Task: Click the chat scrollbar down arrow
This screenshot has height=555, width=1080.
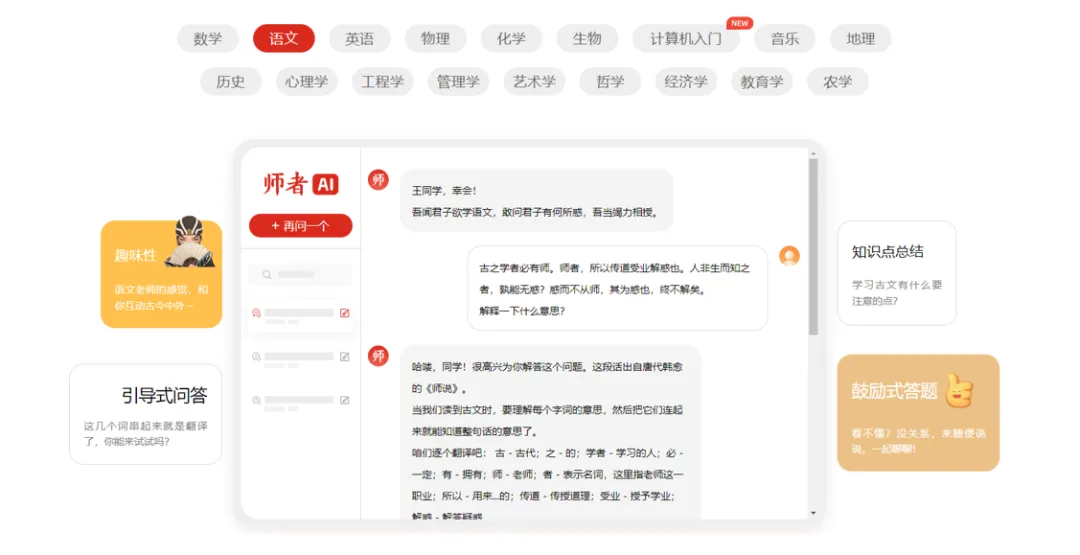Action: click(x=813, y=512)
